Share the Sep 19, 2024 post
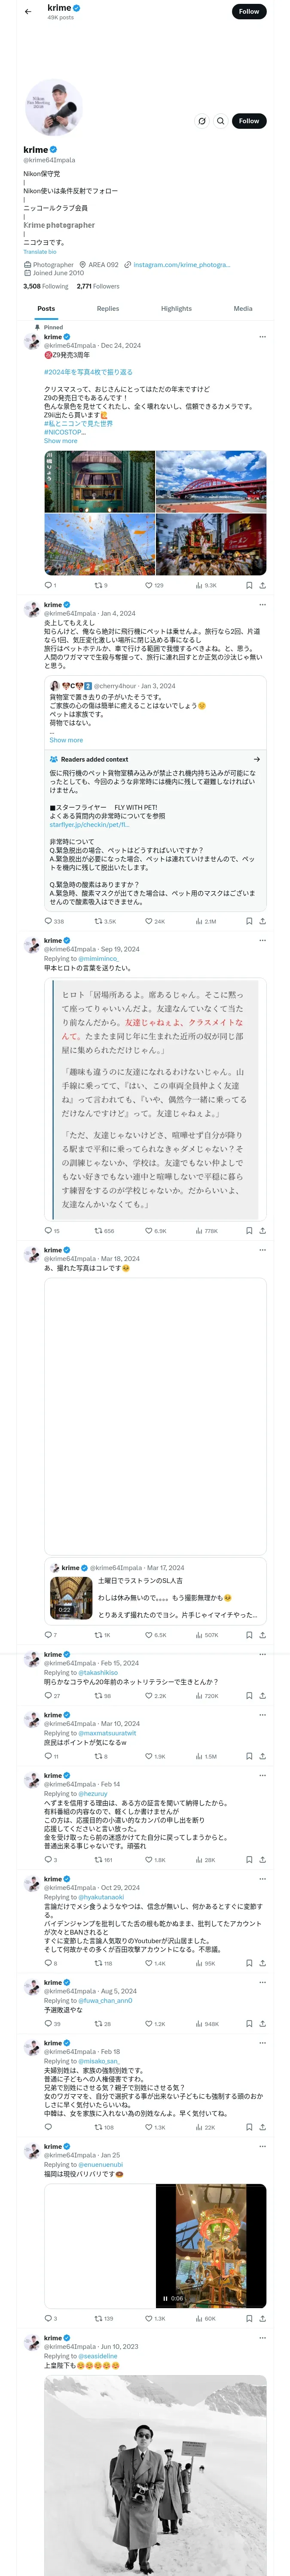Screen dimensions: 290x2576 tap(262, 1231)
